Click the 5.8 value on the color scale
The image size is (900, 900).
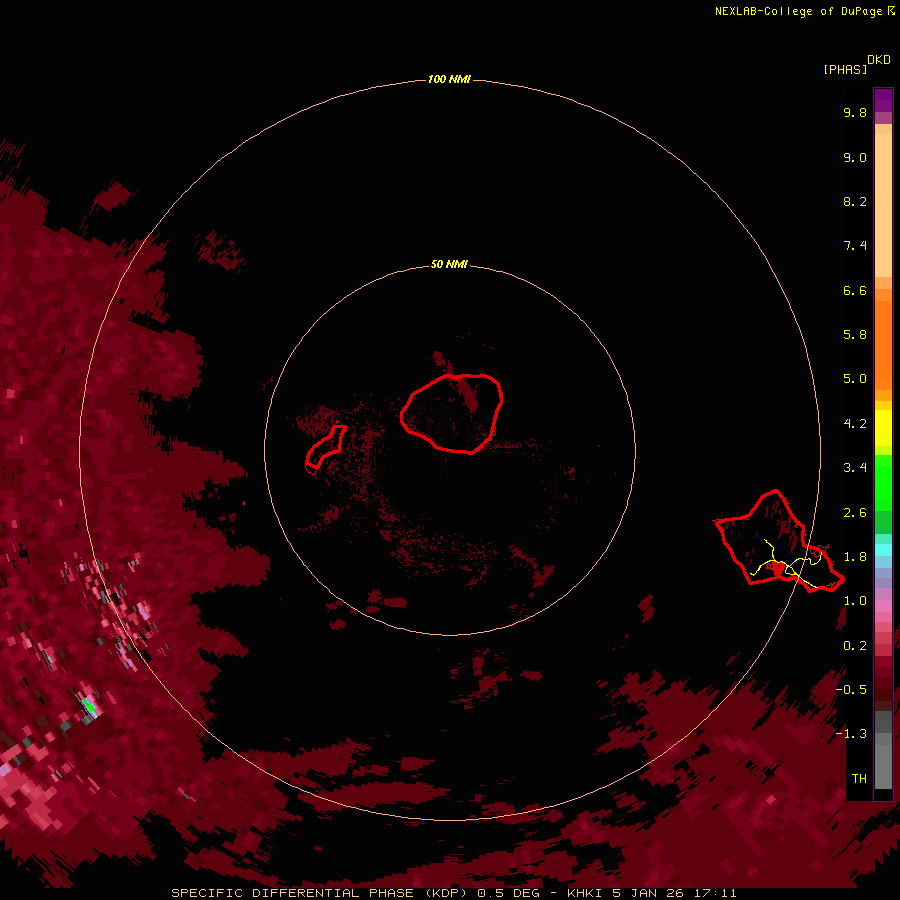[855, 335]
